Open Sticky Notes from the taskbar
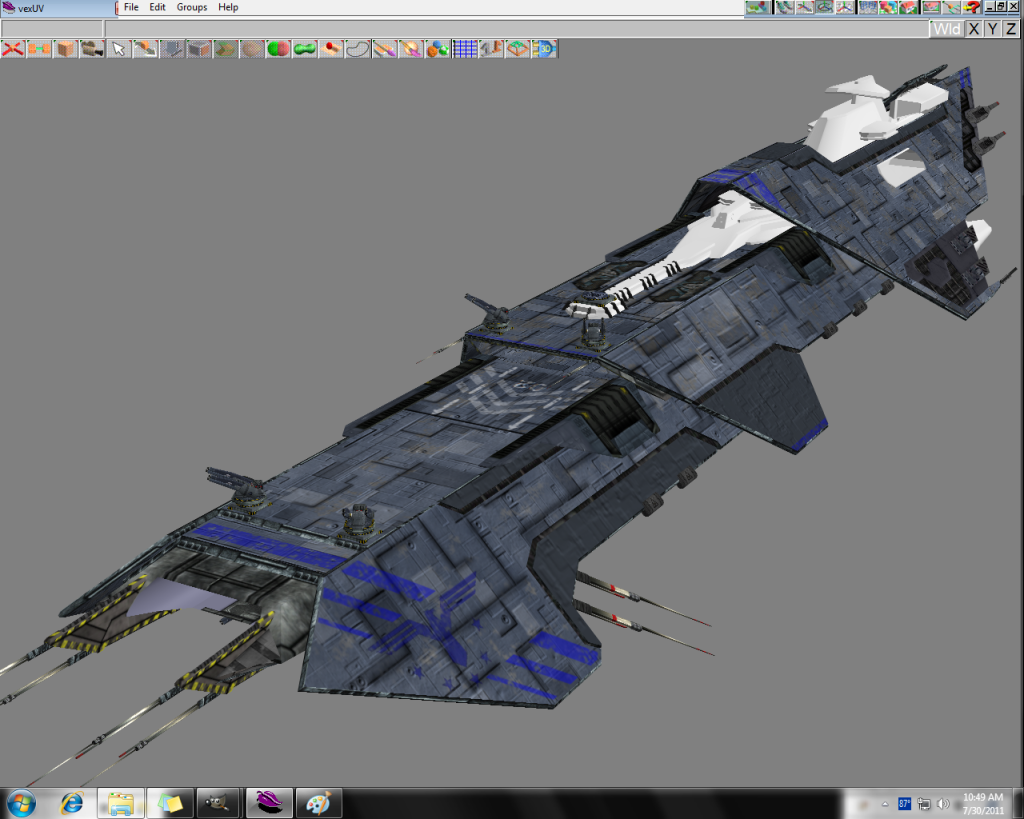Viewport: 1024px width, 819px height. click(170, 803)
